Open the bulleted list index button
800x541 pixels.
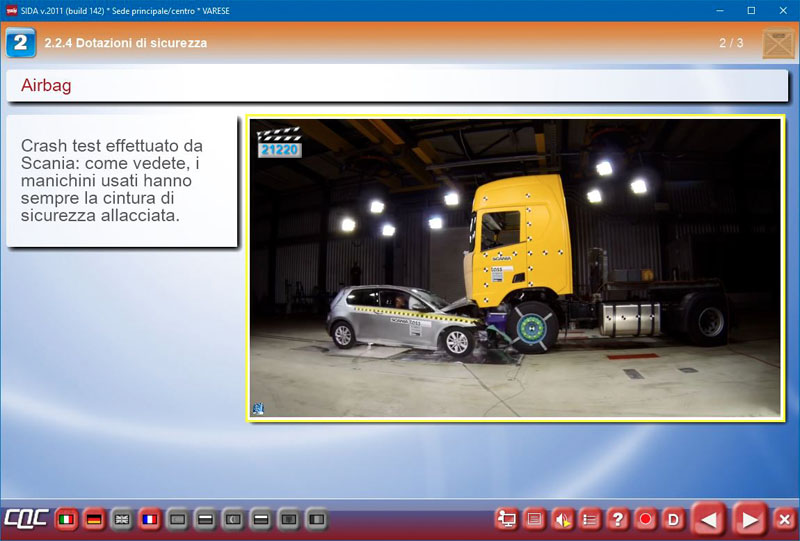[x=590, y=519]
